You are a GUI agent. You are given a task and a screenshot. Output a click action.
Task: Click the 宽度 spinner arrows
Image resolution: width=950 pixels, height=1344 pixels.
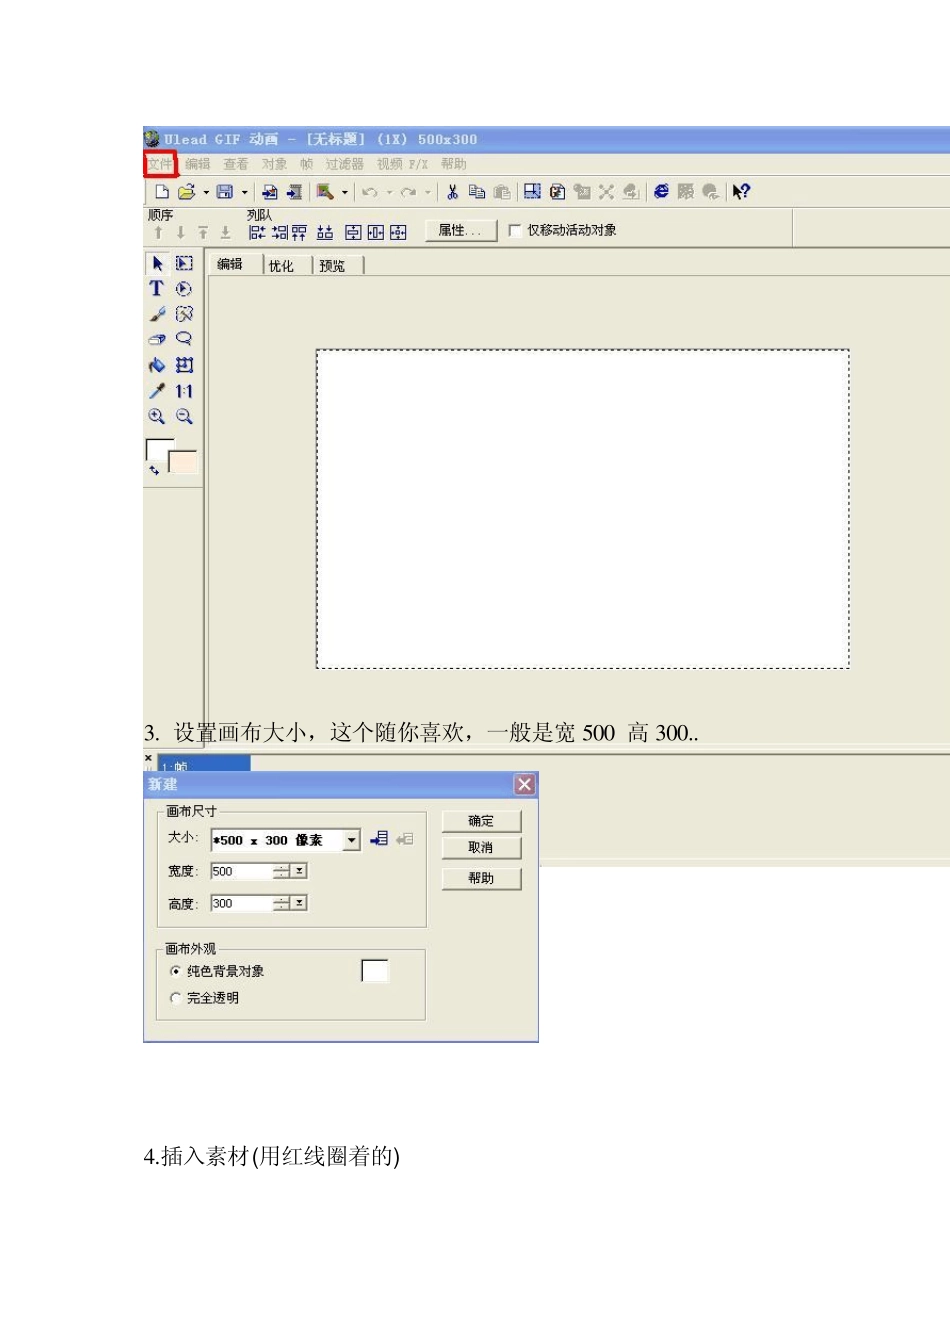pos(282,871)
